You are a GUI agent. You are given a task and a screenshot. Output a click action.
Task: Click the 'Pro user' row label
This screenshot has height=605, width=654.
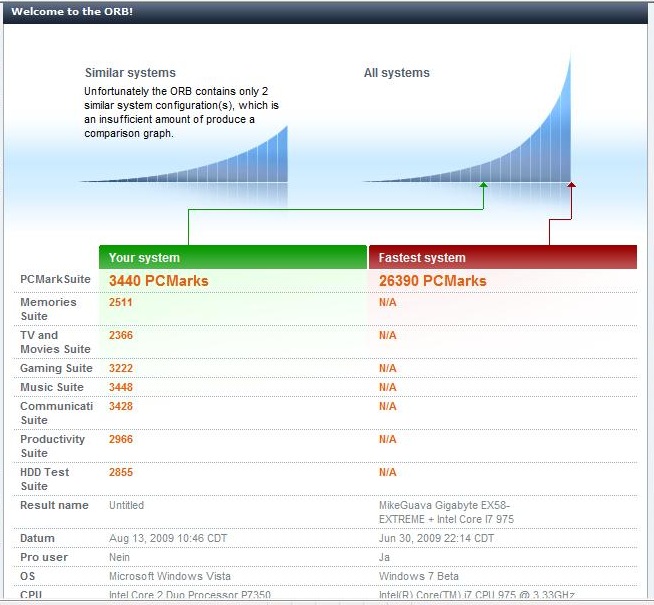44,557
